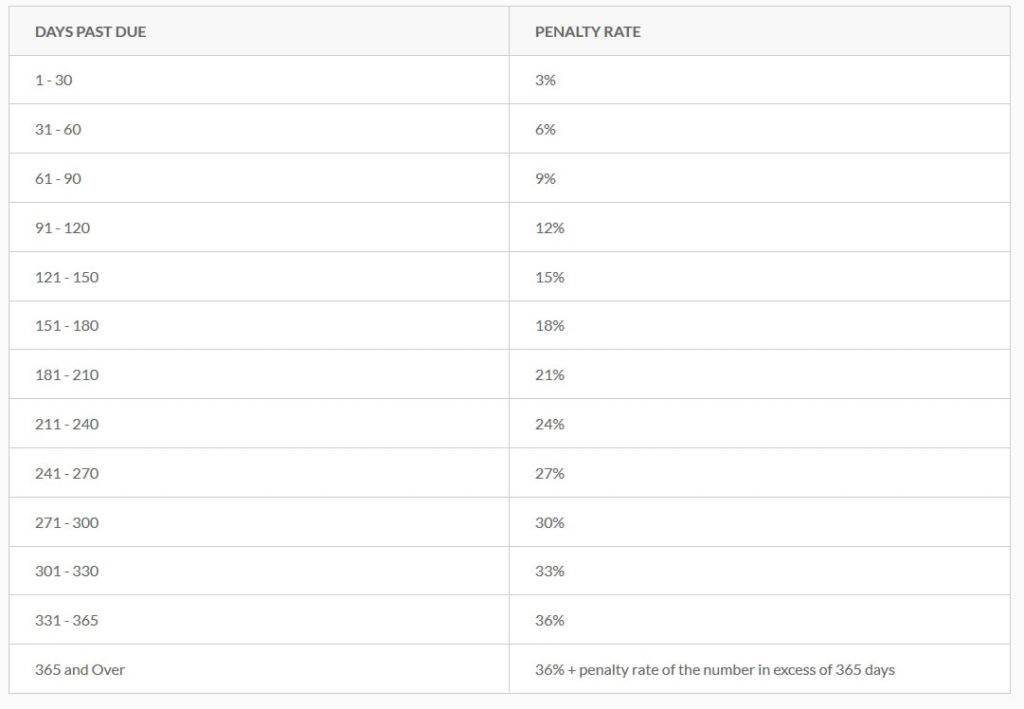Image resolution: width=1024 pixels, height=709 pixels.
Task: Click the PENALTY RATE column header
Action: 588,32
